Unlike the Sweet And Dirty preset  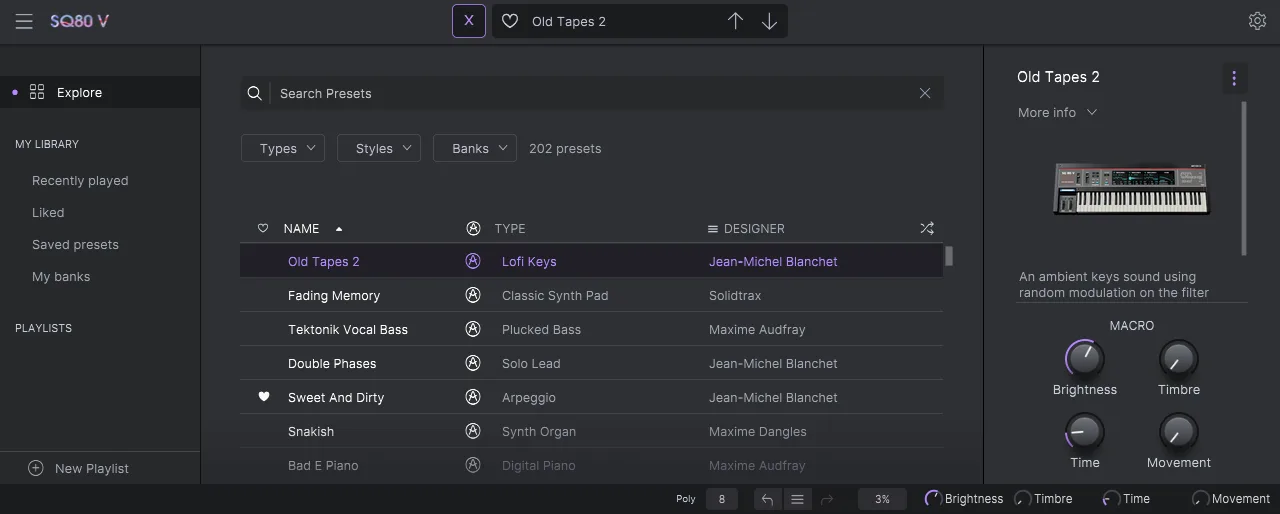coord(264,397)
